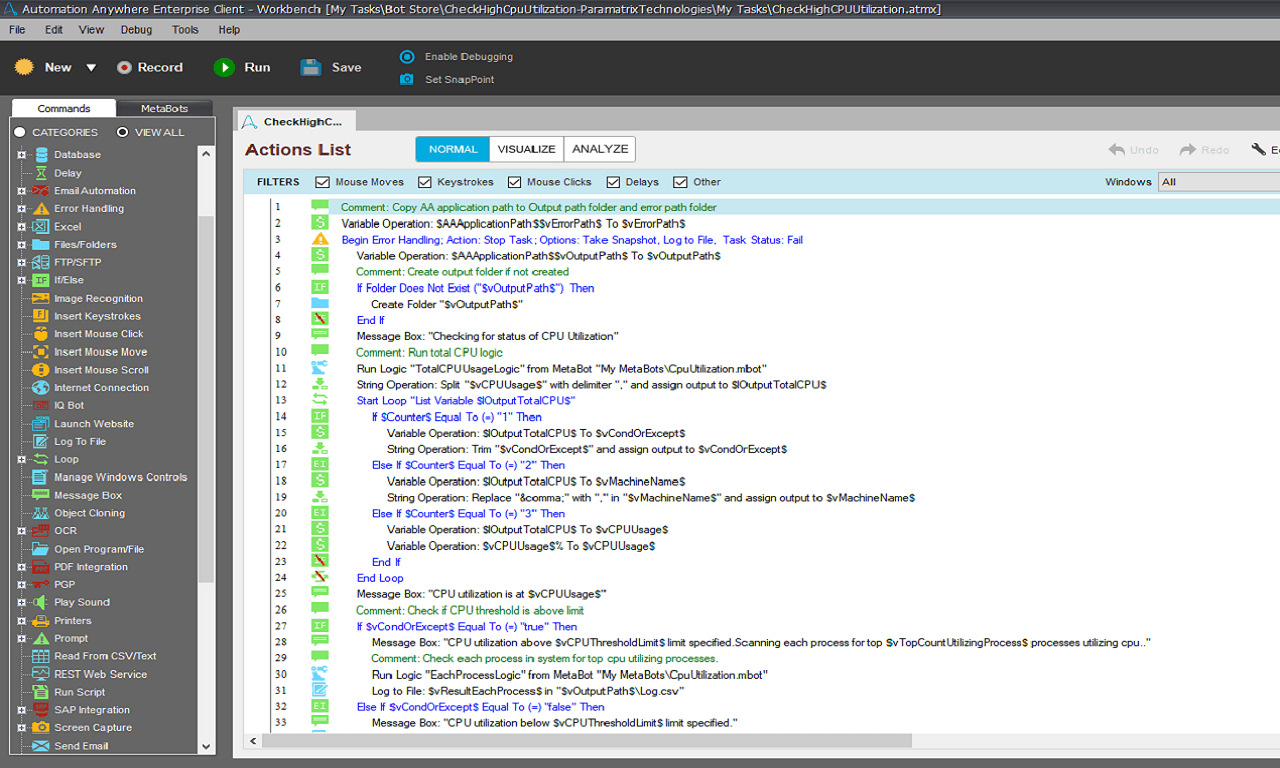Image resolution: width=1280 pixels, height=768 pixels.
Task: Expand the PDF Integration tree node
Action: 21,567
